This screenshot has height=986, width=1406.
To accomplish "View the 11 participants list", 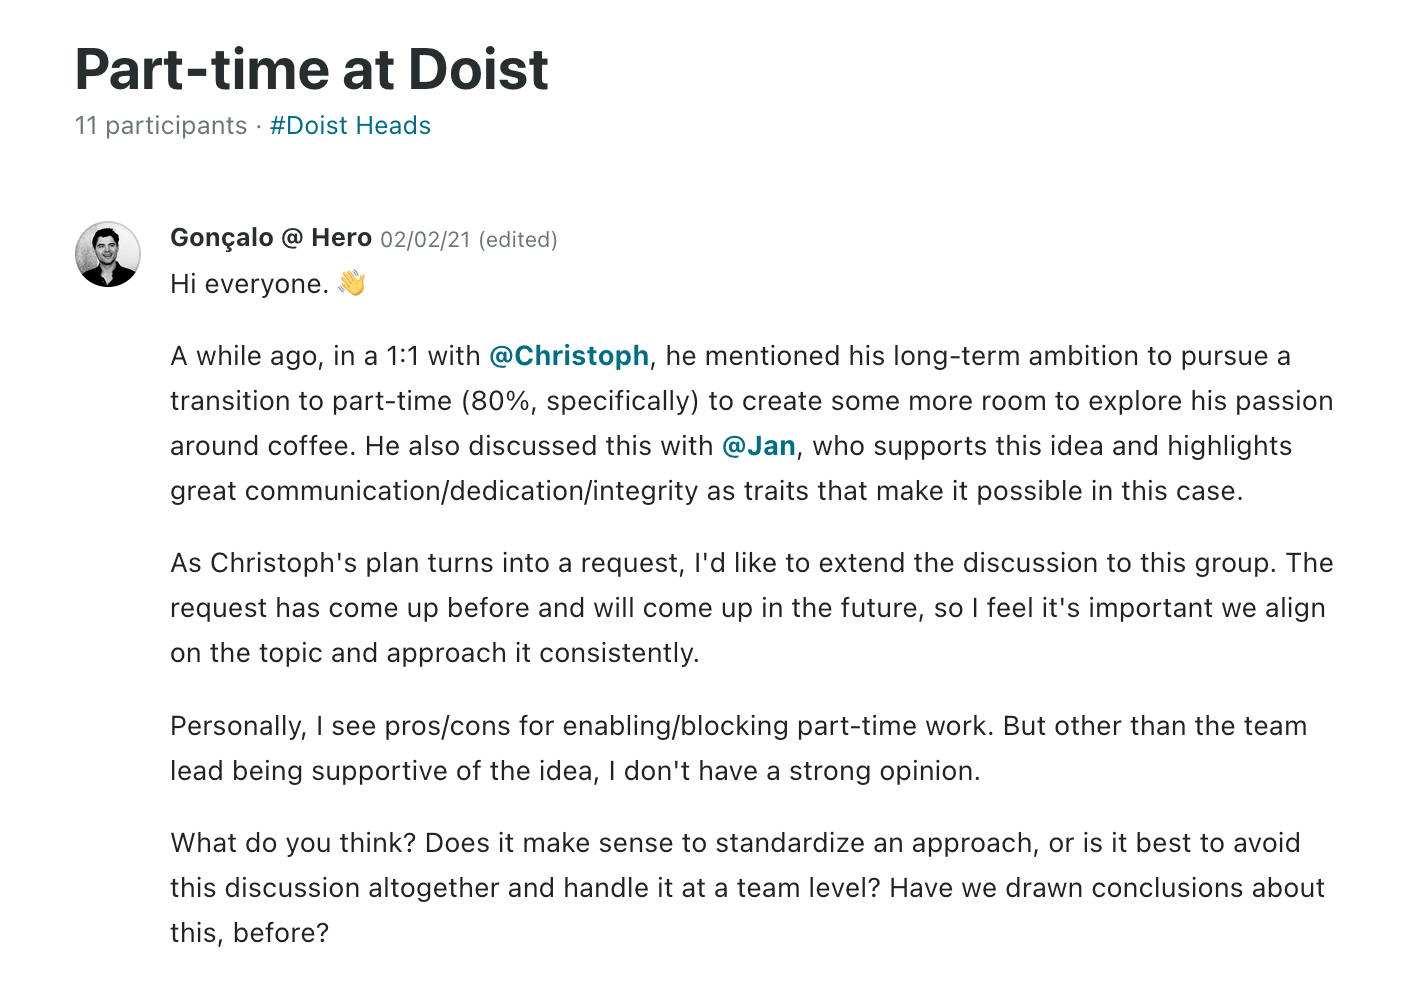I will (x=160, y=125).
